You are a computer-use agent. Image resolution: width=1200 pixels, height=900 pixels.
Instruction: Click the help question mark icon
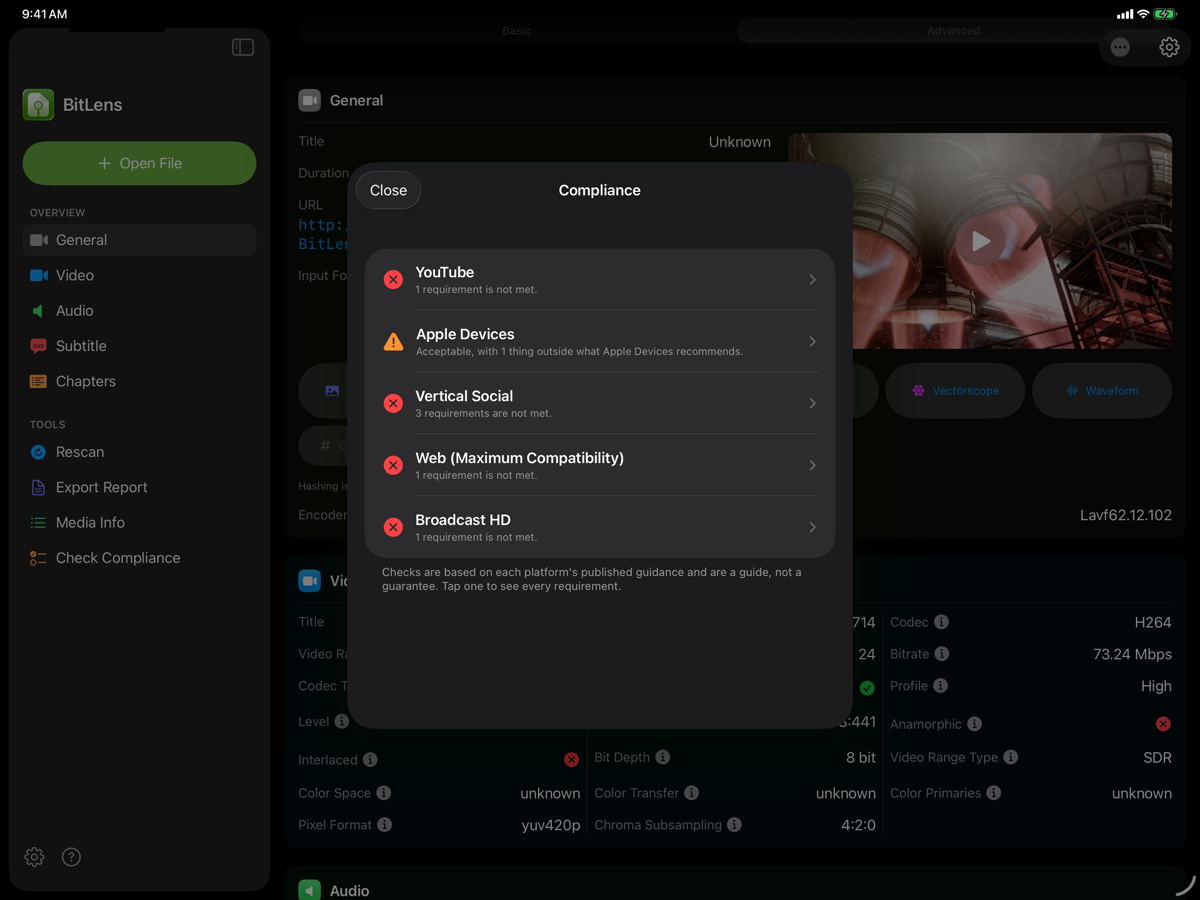pyautogui.click(x=71, y=857)
